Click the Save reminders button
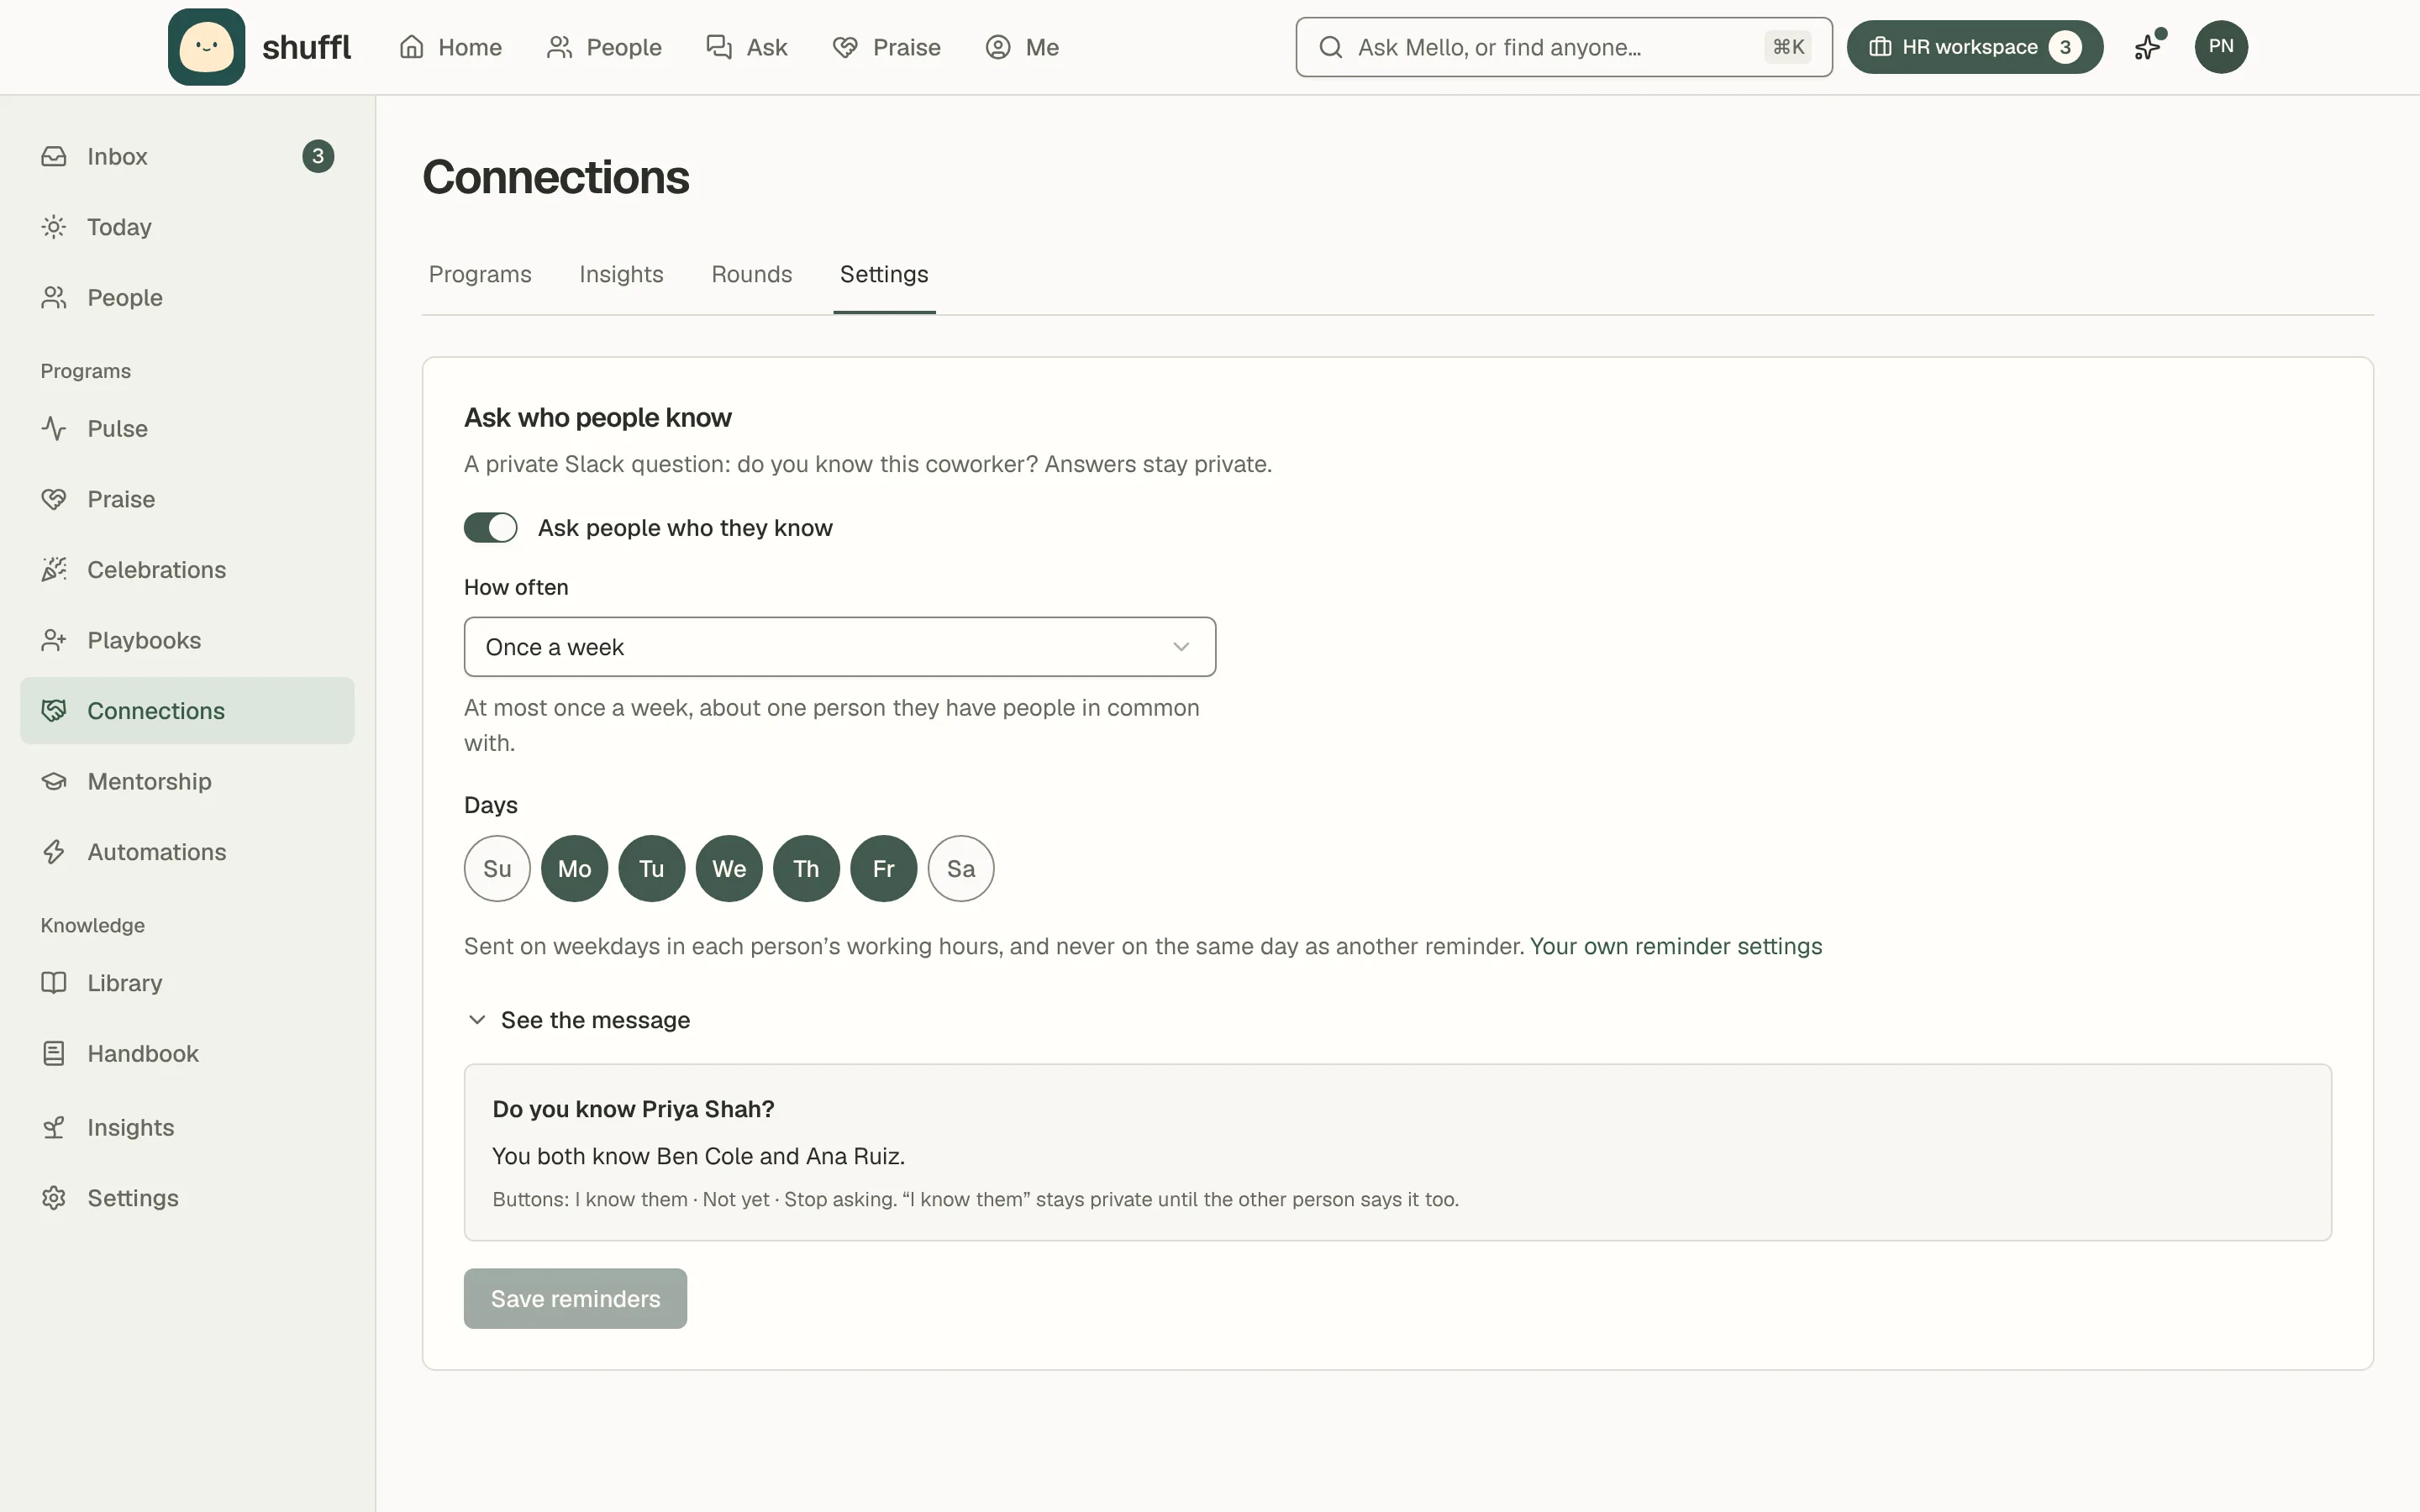The height and width of the screenshot is (1512, 2420). (575, 1298)
